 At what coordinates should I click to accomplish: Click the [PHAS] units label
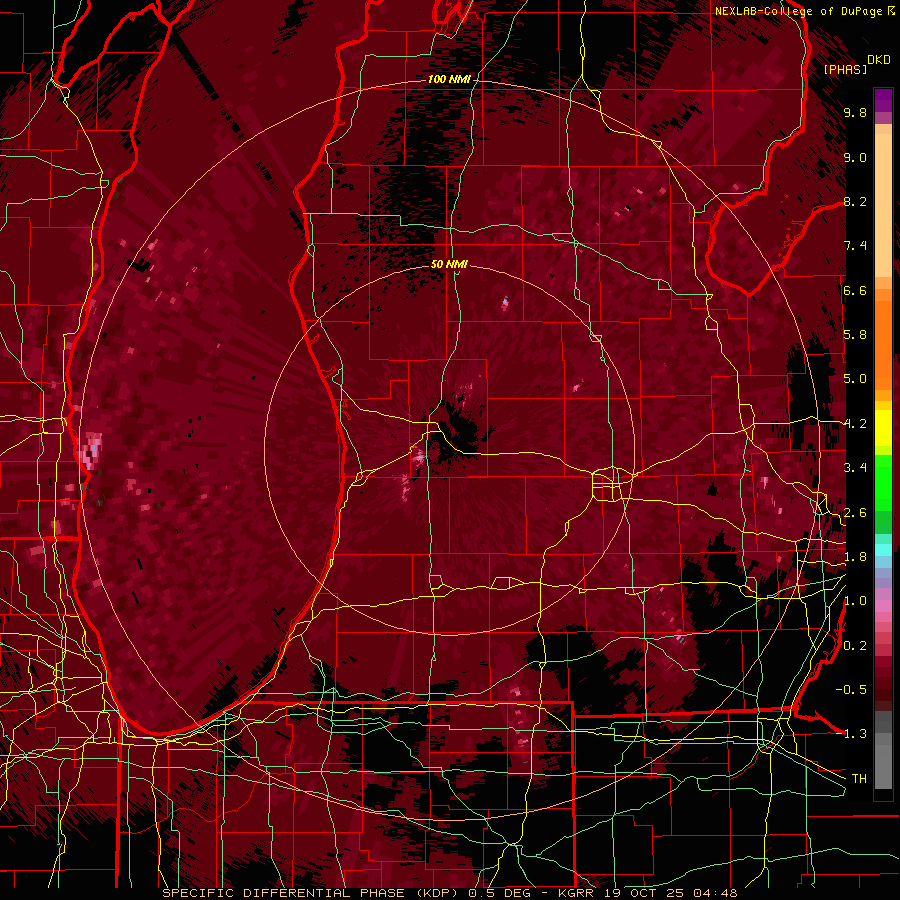coord(845,70)
